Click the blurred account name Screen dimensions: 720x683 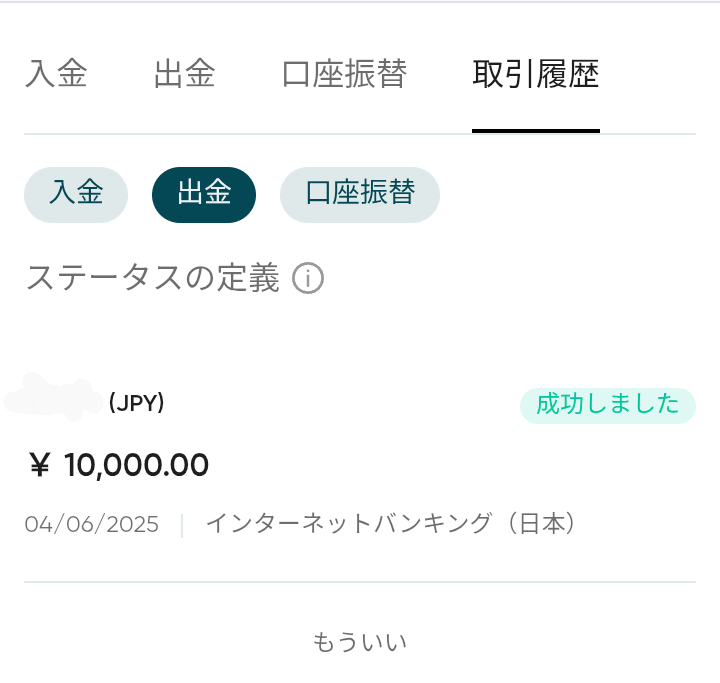pyautogui.click(x=53, y=397)
